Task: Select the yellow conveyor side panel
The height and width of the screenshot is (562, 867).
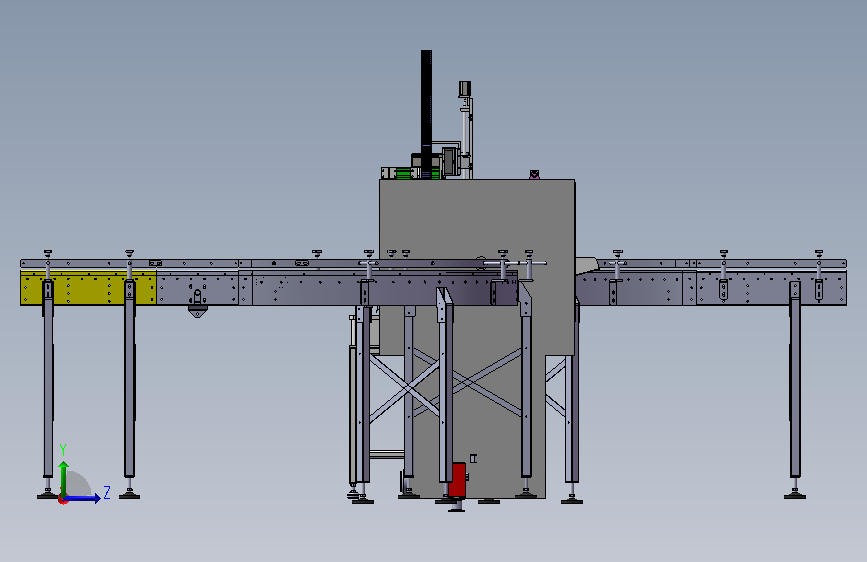Action: [88, 288]
